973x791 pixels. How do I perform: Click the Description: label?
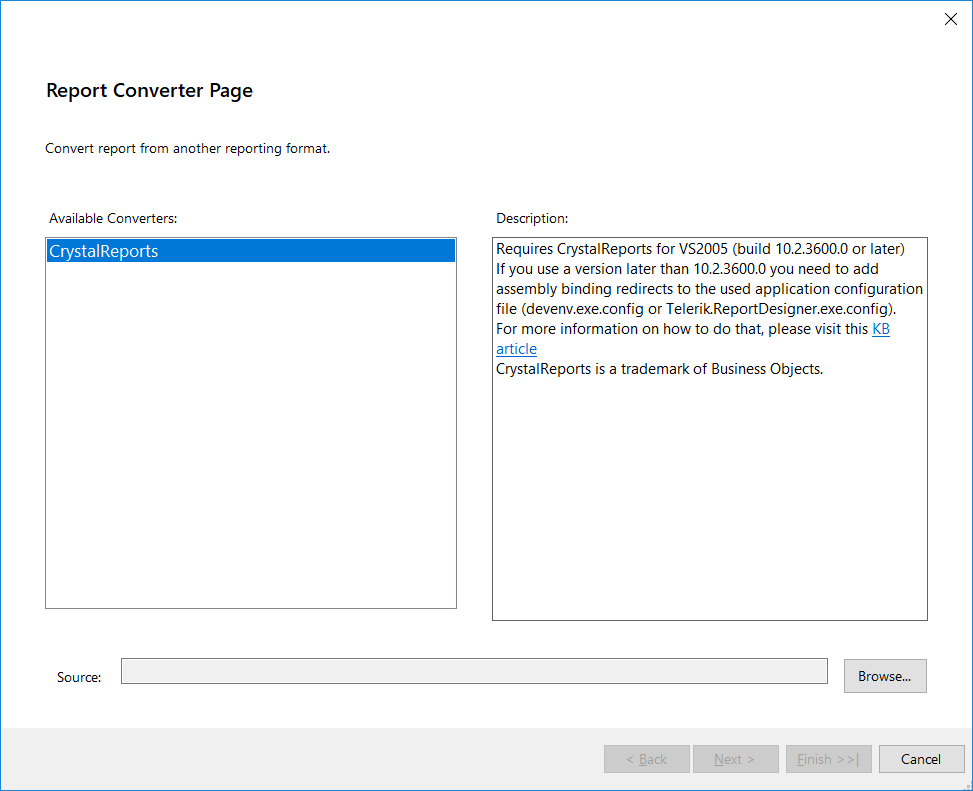click(x=532, y=217)
